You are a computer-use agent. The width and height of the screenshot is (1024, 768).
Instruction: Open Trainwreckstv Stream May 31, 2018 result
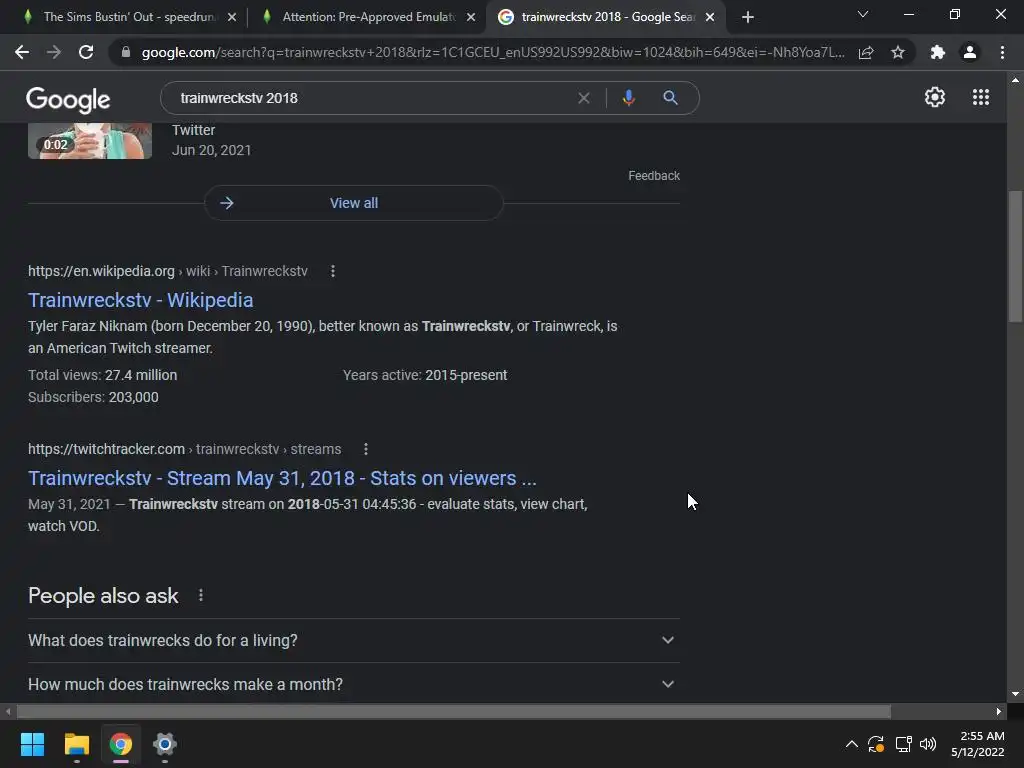click(282, 478)
